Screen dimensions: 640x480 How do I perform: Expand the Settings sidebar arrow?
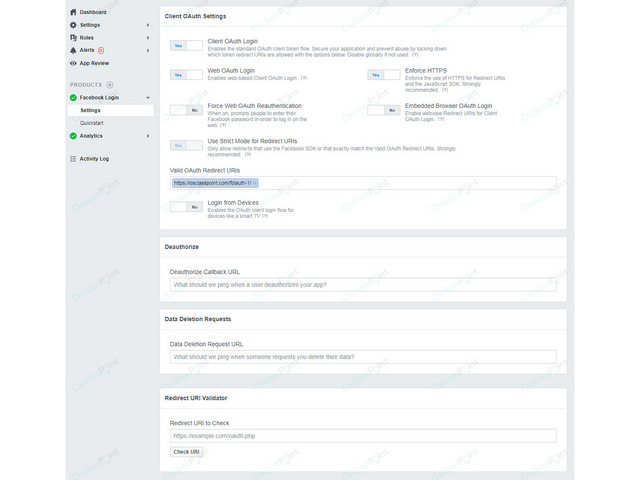pos(148,25)
